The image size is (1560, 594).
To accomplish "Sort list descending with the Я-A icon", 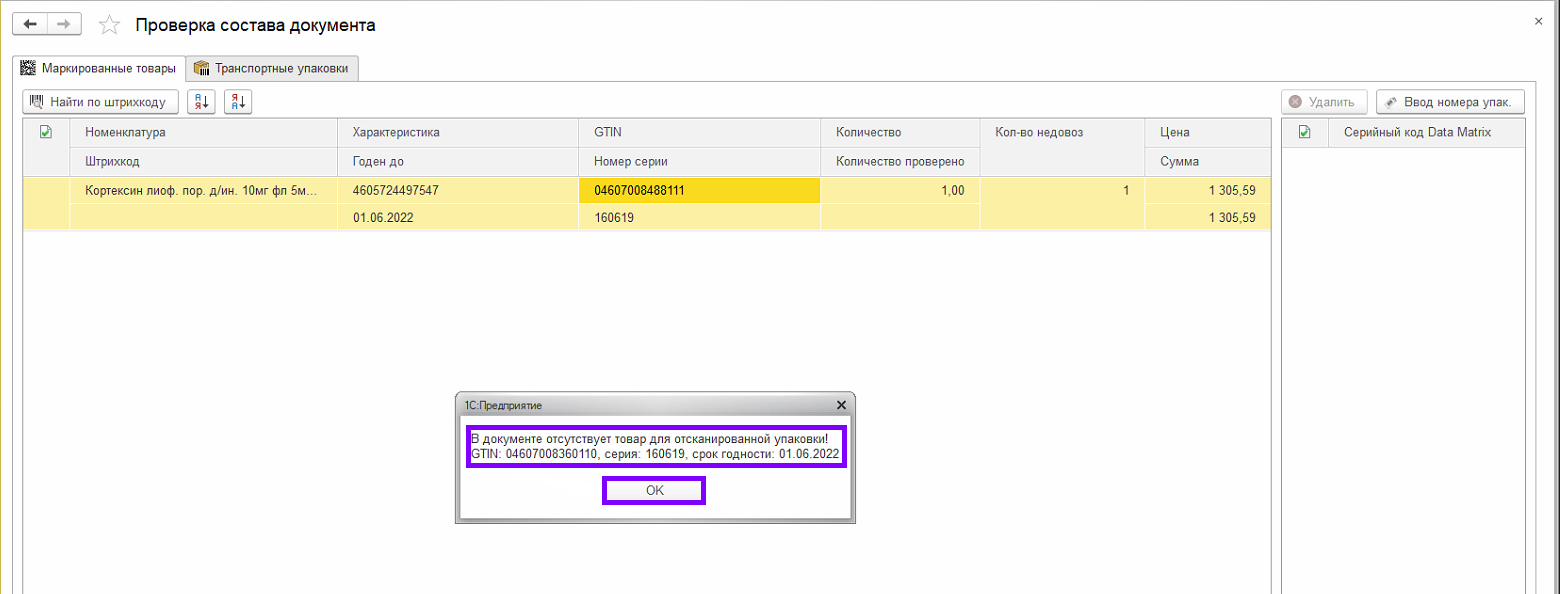I will 238,101.
